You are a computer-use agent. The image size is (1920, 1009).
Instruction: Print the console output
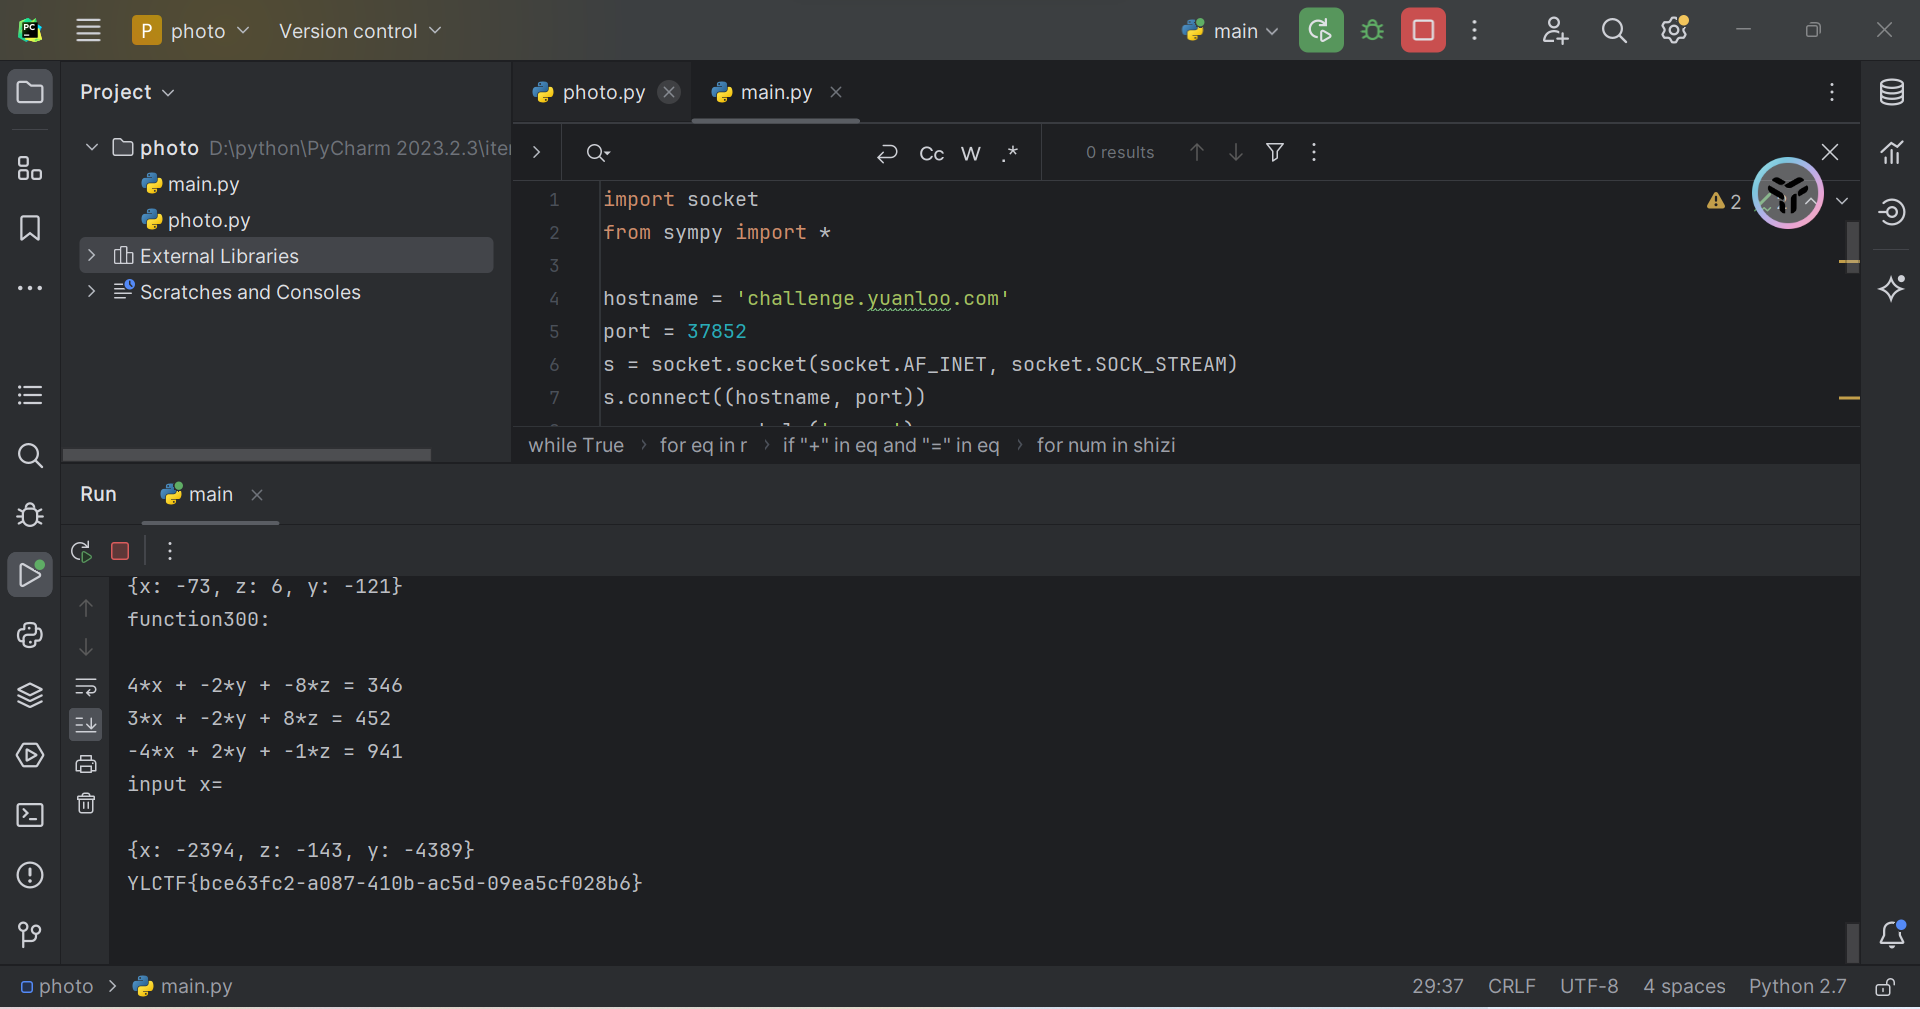86,764
